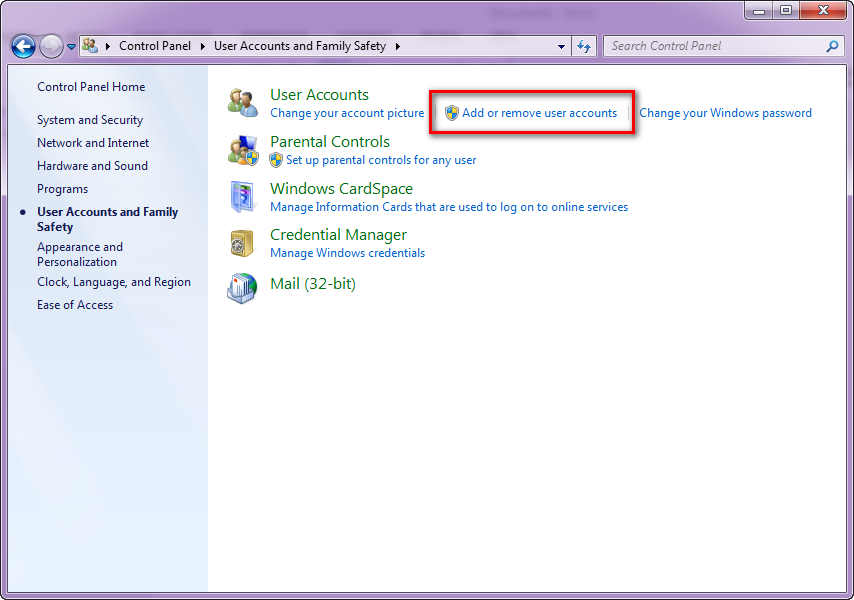This screenshot has height=600, width=854.
Task: Expand the arrow after Control Panel breadcrumb
Action: click(x=203, y=46)
